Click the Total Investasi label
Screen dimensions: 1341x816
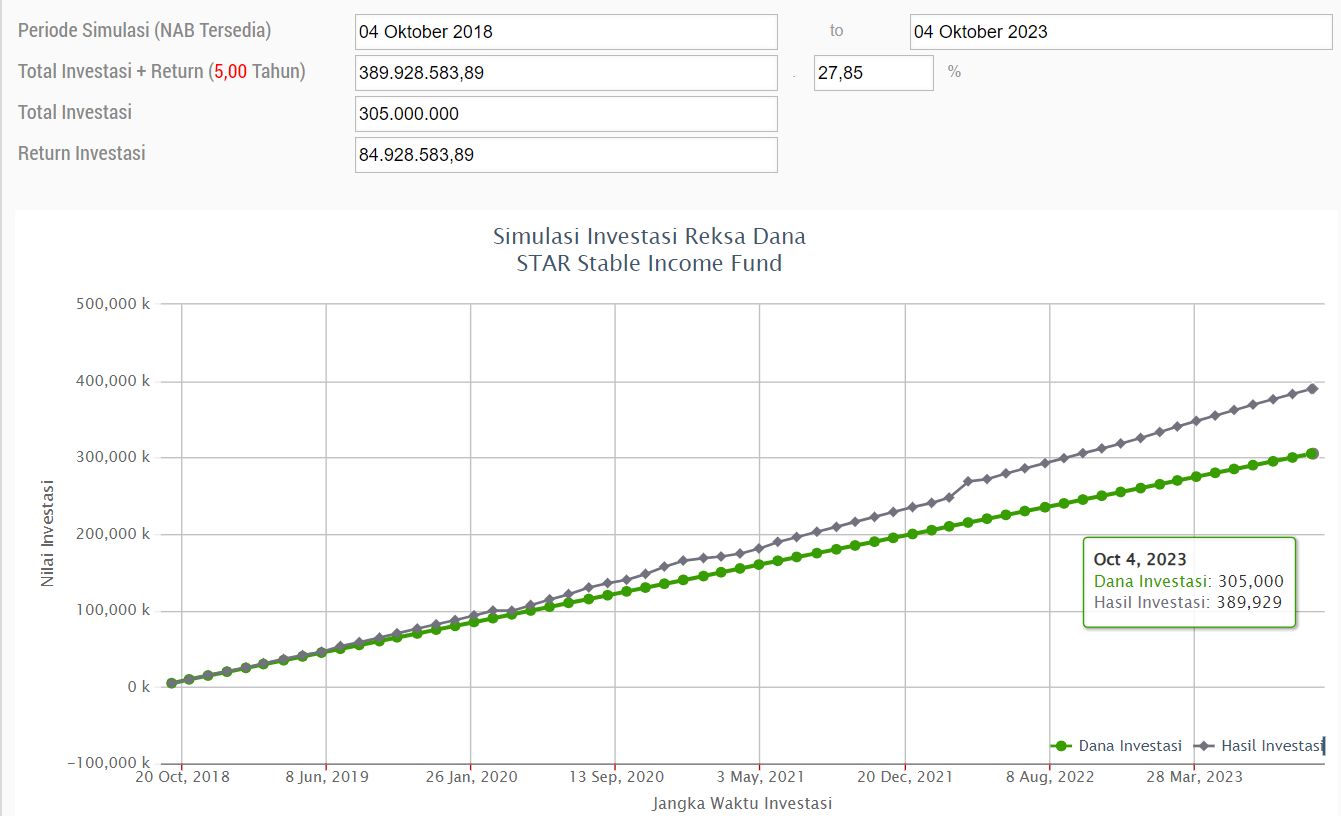(x=75, y=112)
